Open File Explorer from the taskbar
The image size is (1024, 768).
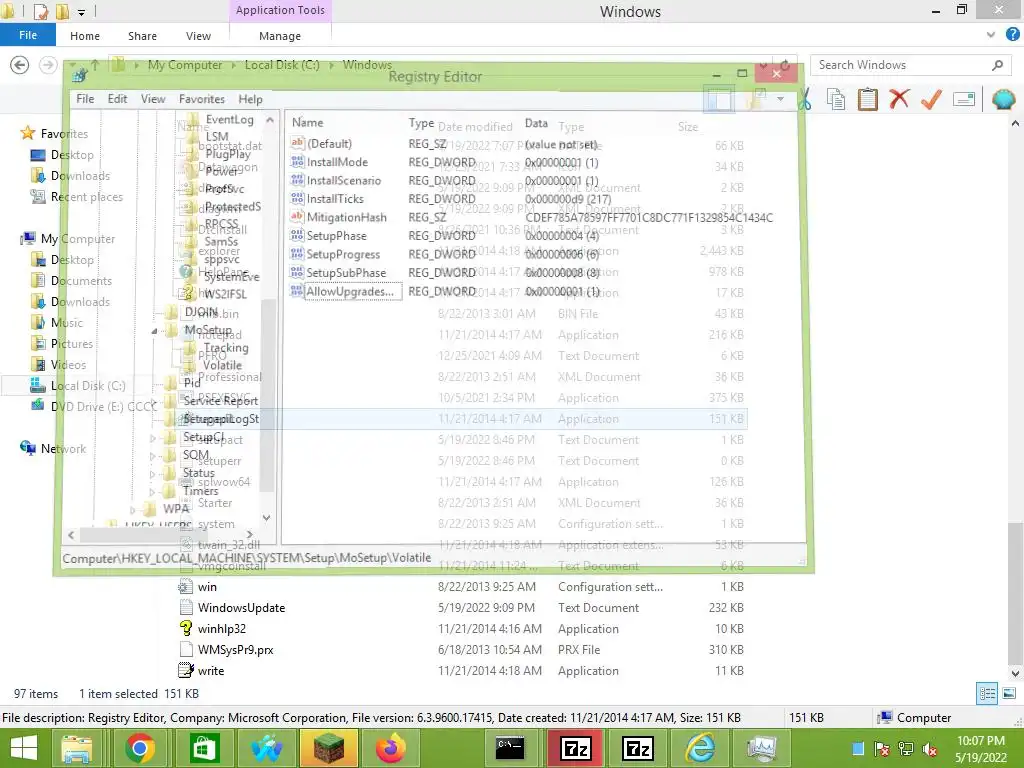77,748
